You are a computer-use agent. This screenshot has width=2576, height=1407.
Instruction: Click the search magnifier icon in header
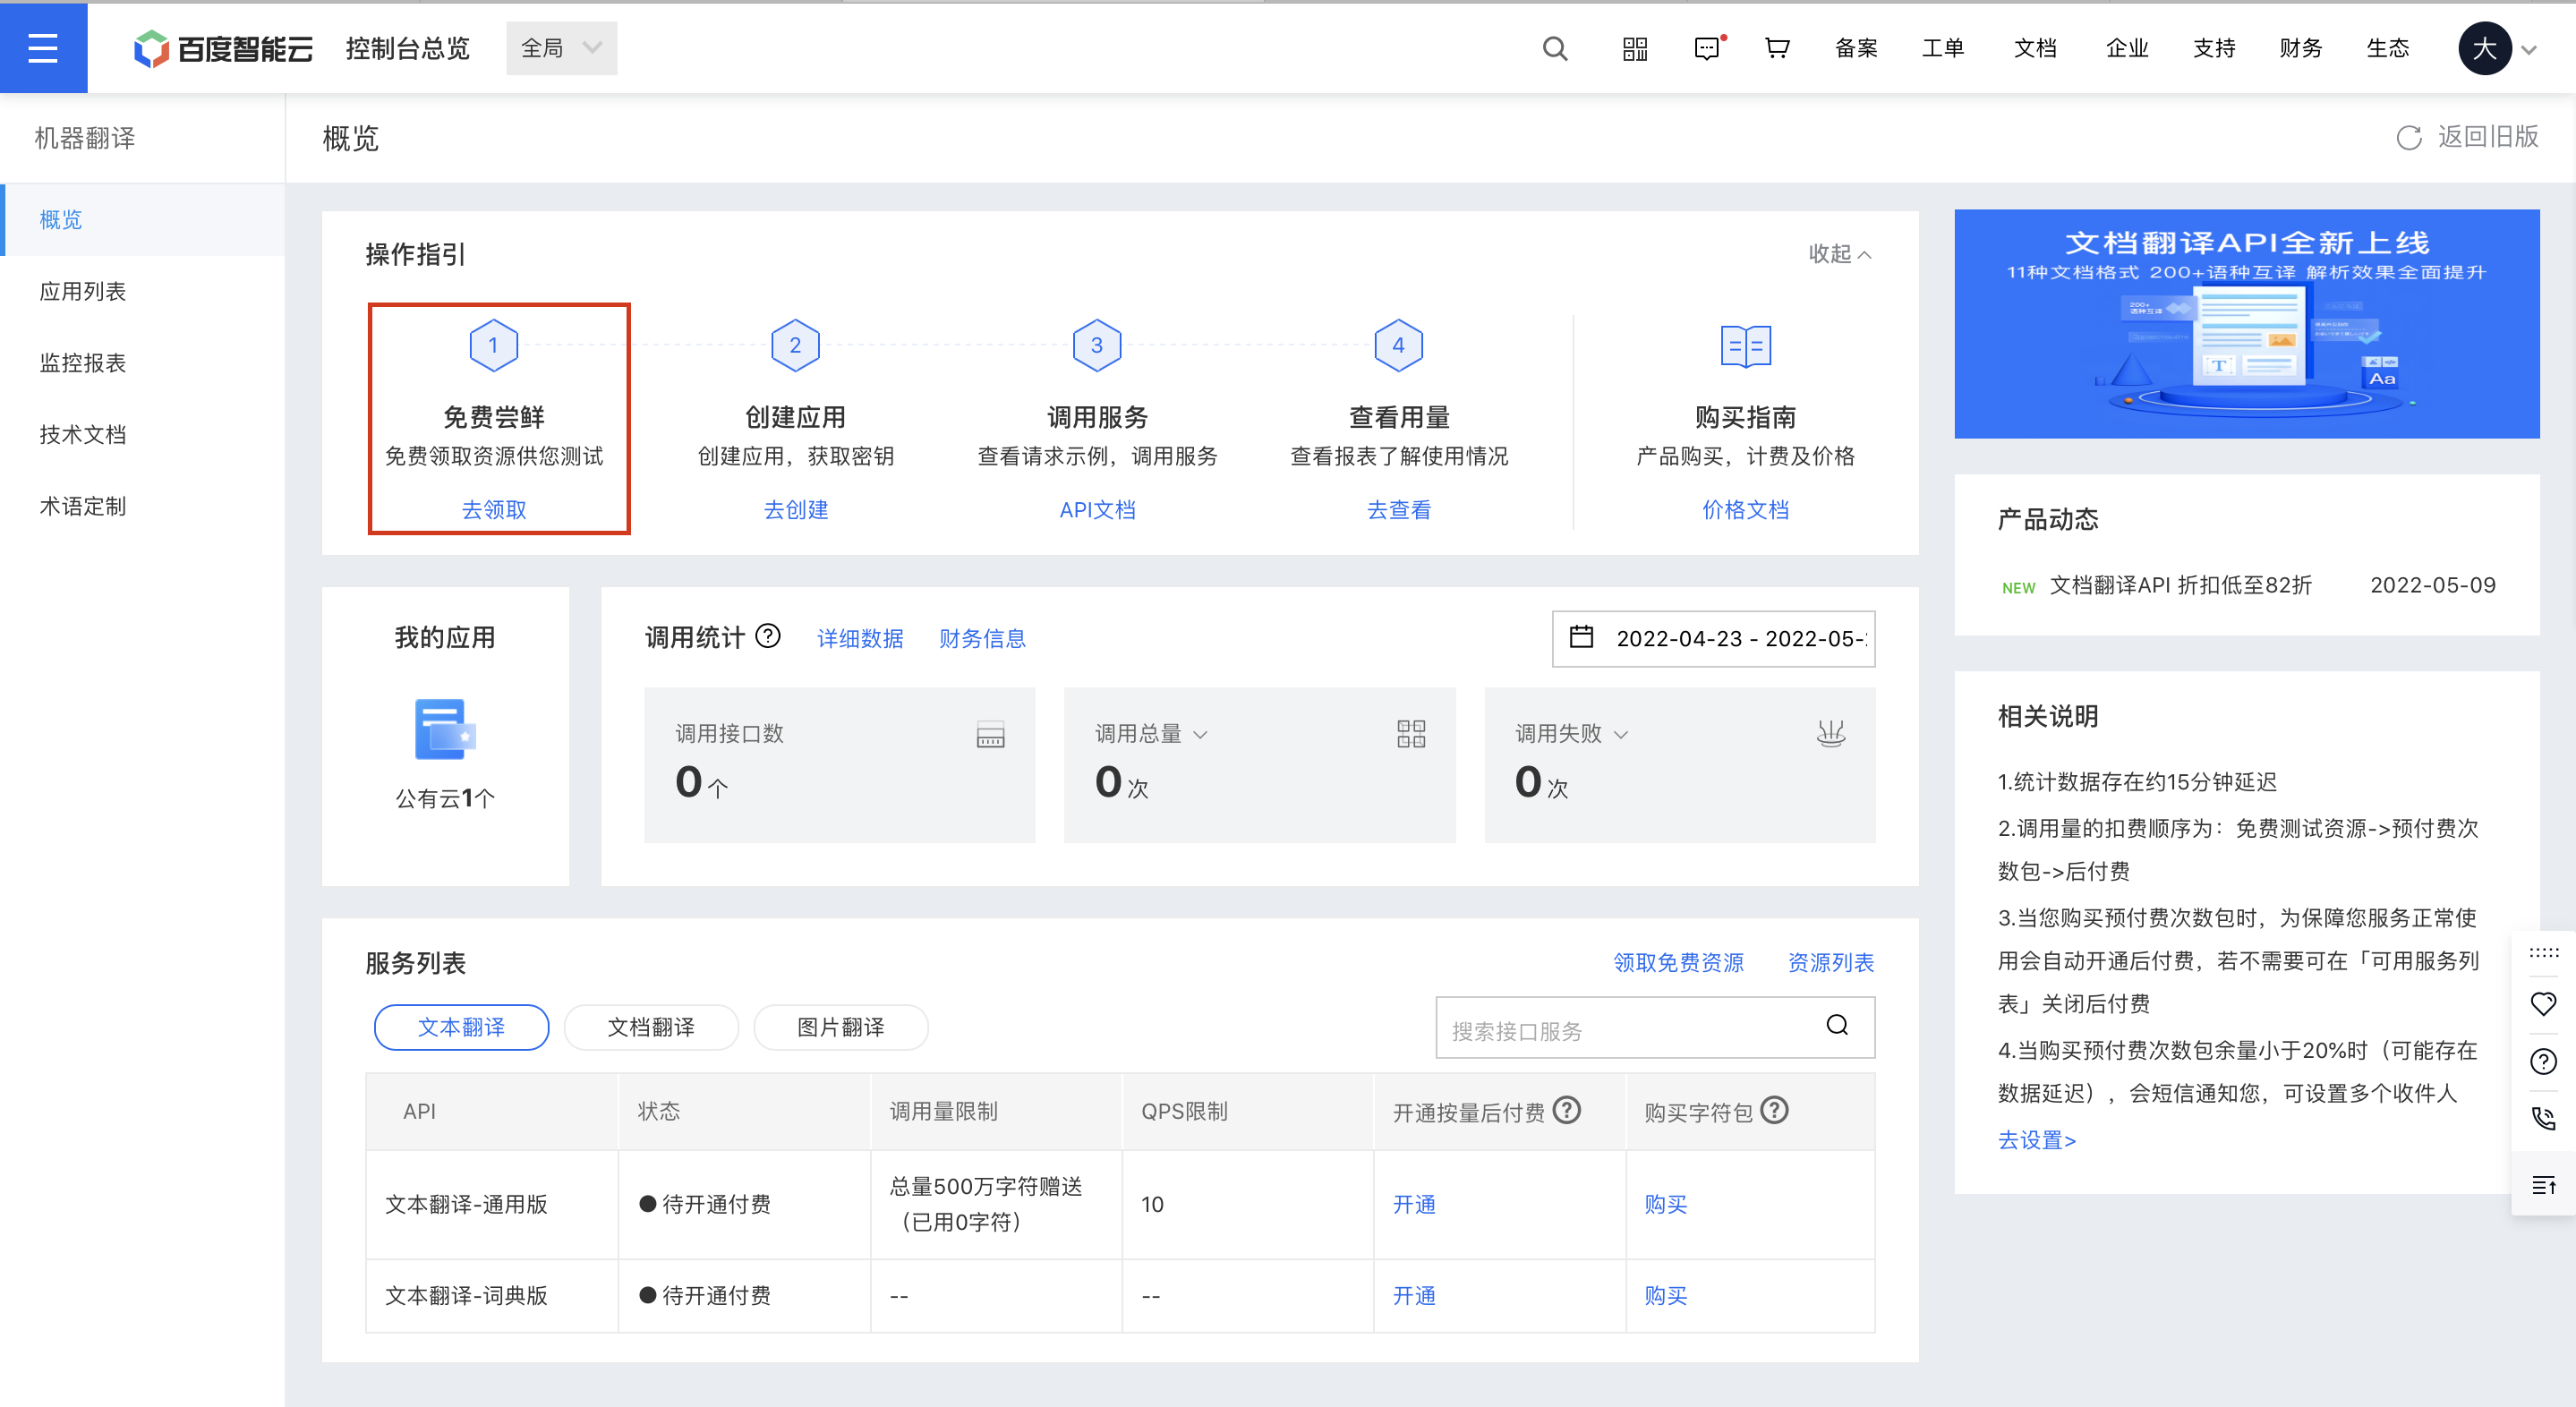pos(1555,48)
